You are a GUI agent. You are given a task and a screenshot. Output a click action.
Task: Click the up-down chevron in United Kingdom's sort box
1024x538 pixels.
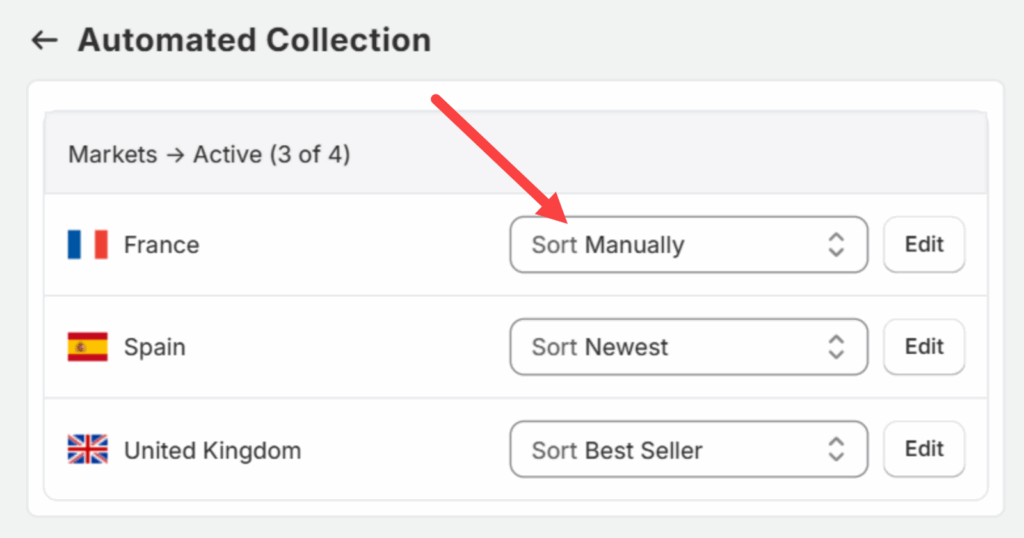[x=836, y=450]
